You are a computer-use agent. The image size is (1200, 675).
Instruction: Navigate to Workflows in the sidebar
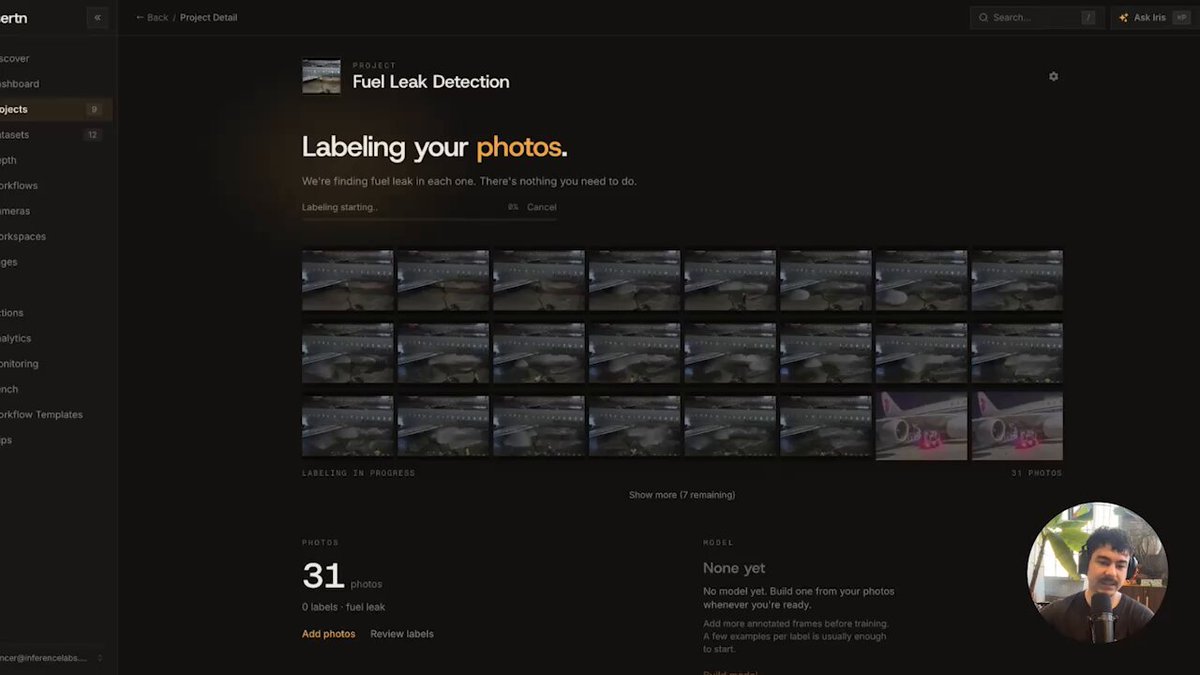(19, 185)
